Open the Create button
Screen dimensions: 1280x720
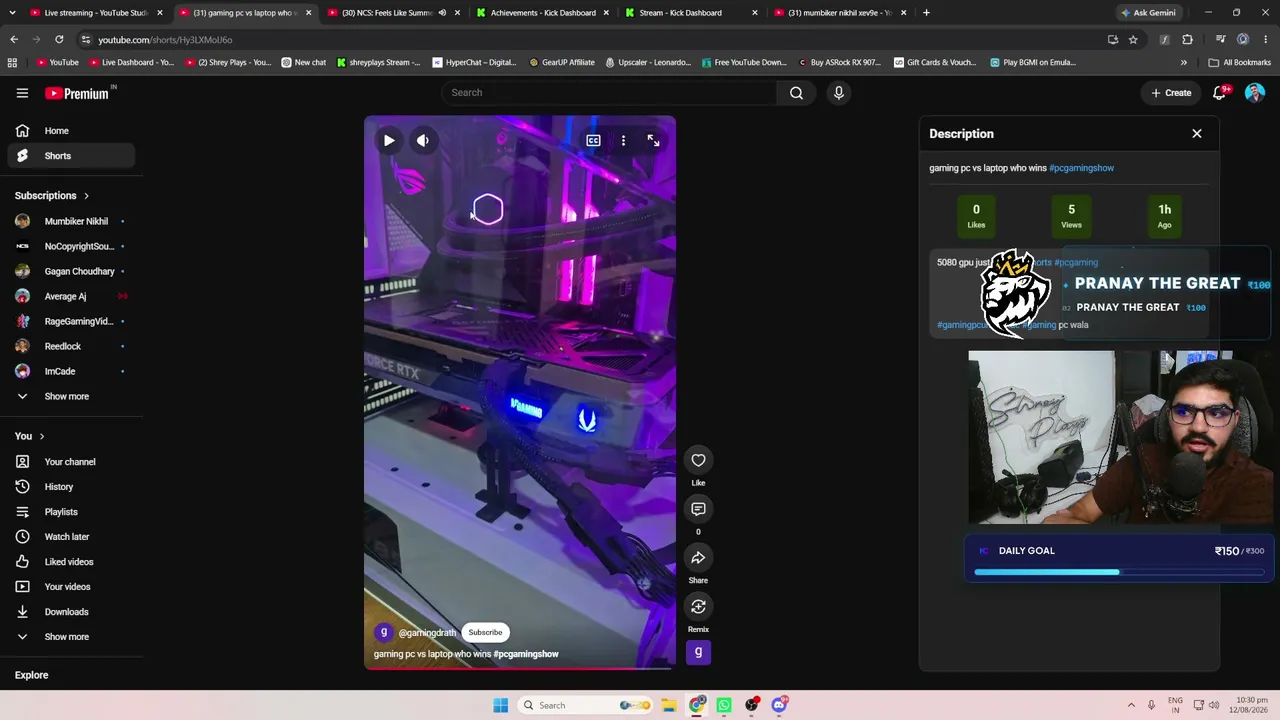tap(1171, 93)
